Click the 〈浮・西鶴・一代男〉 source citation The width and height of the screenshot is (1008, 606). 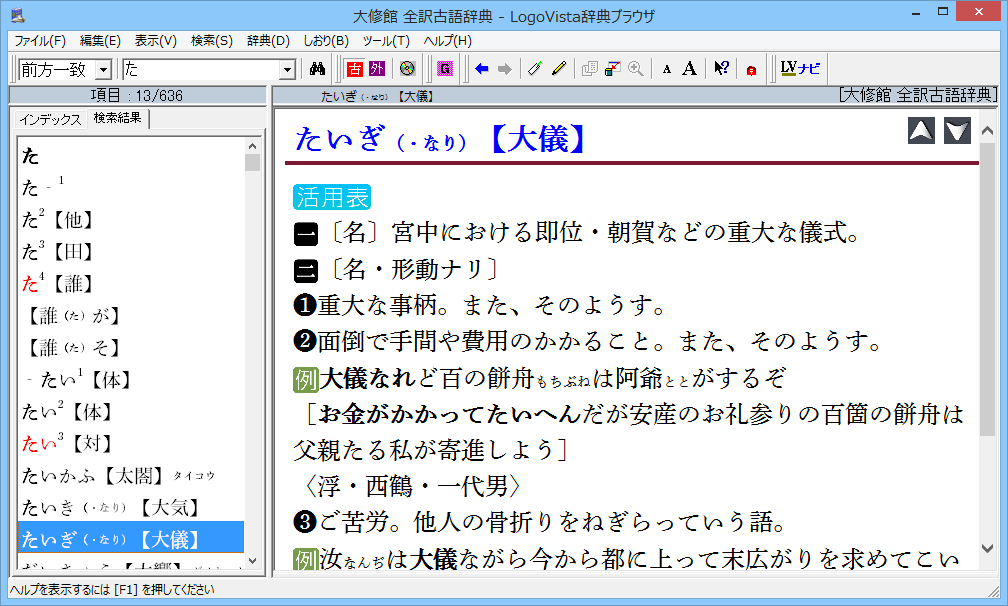pyautogui.click(x=412, y=486)
